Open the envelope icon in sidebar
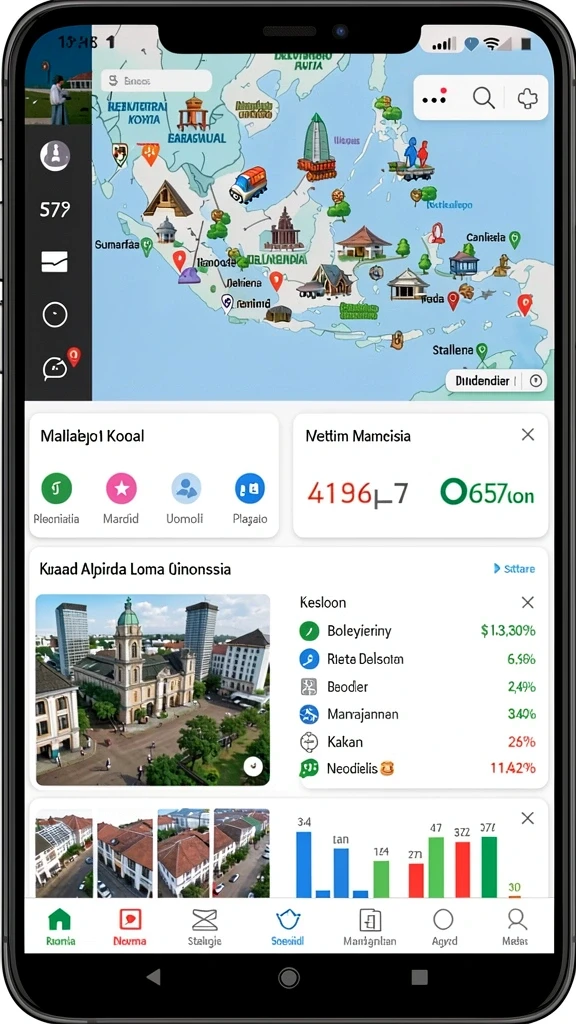 pos(55,262)
